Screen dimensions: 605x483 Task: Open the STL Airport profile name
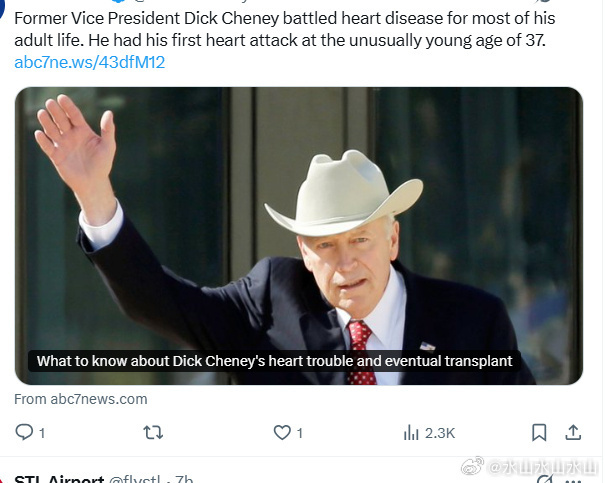pos(59,479)
